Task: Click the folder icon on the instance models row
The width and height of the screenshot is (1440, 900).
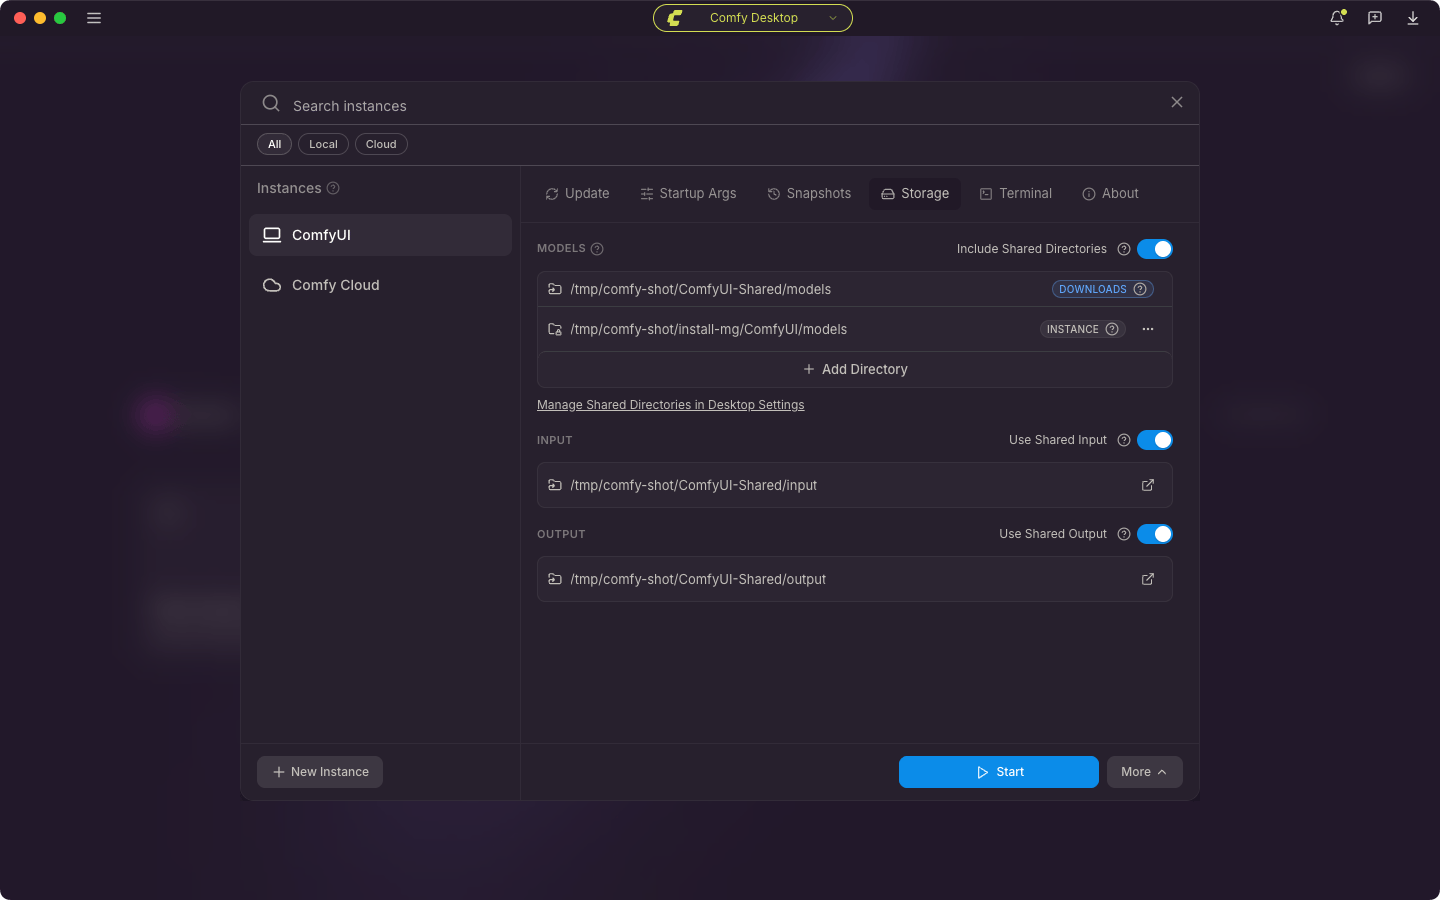Action: point(555,329)
